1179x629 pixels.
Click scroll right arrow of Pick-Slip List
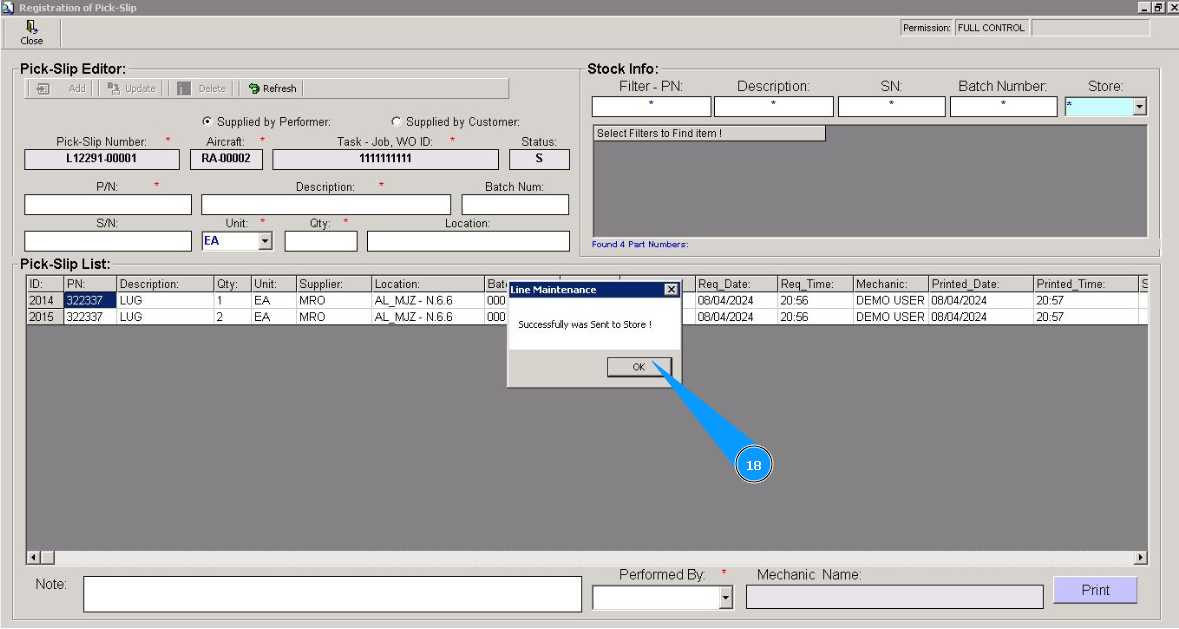point(1141,558)
